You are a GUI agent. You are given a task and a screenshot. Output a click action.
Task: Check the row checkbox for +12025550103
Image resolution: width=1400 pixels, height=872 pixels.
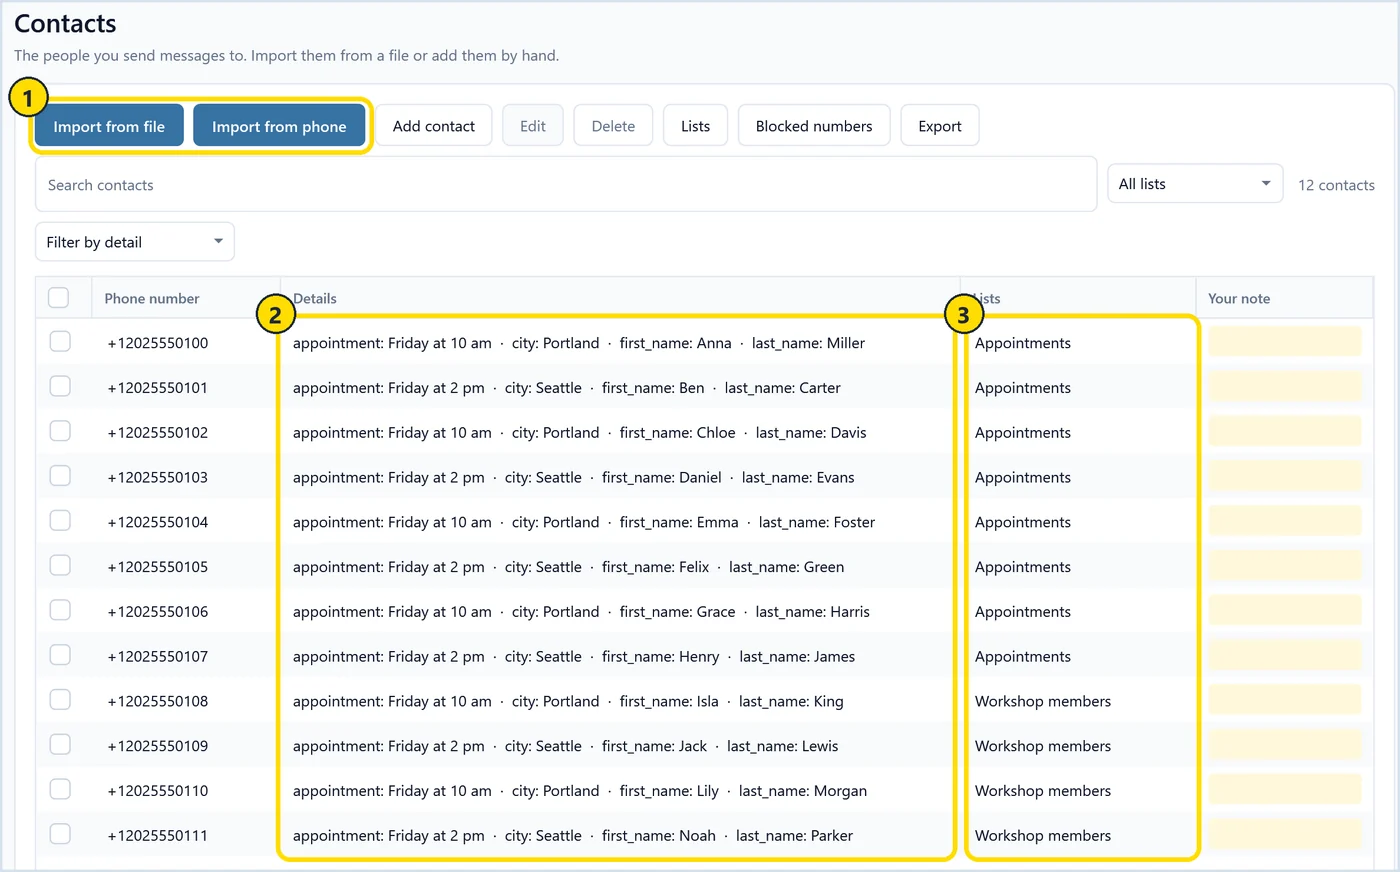click(60, 477)
